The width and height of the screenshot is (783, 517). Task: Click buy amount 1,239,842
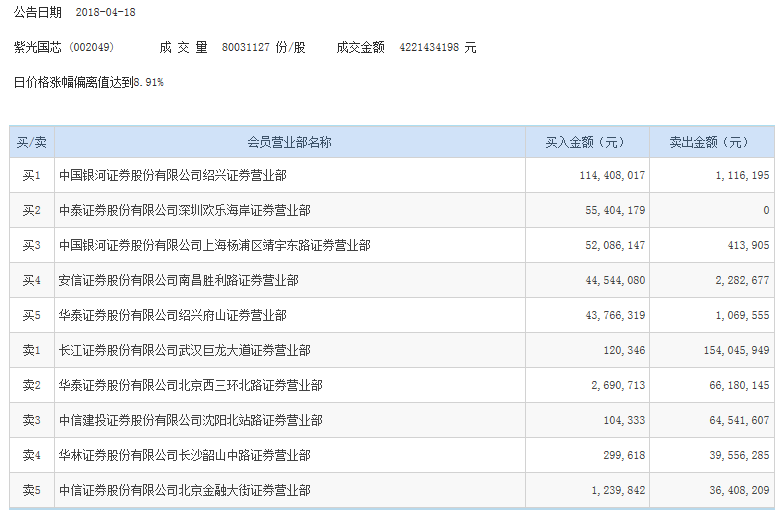coord(618,490)
